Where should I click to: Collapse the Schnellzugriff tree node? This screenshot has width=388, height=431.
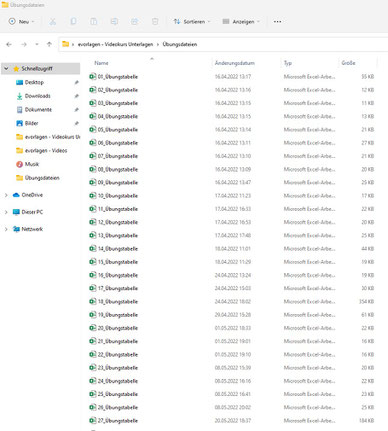click(6, 69)
